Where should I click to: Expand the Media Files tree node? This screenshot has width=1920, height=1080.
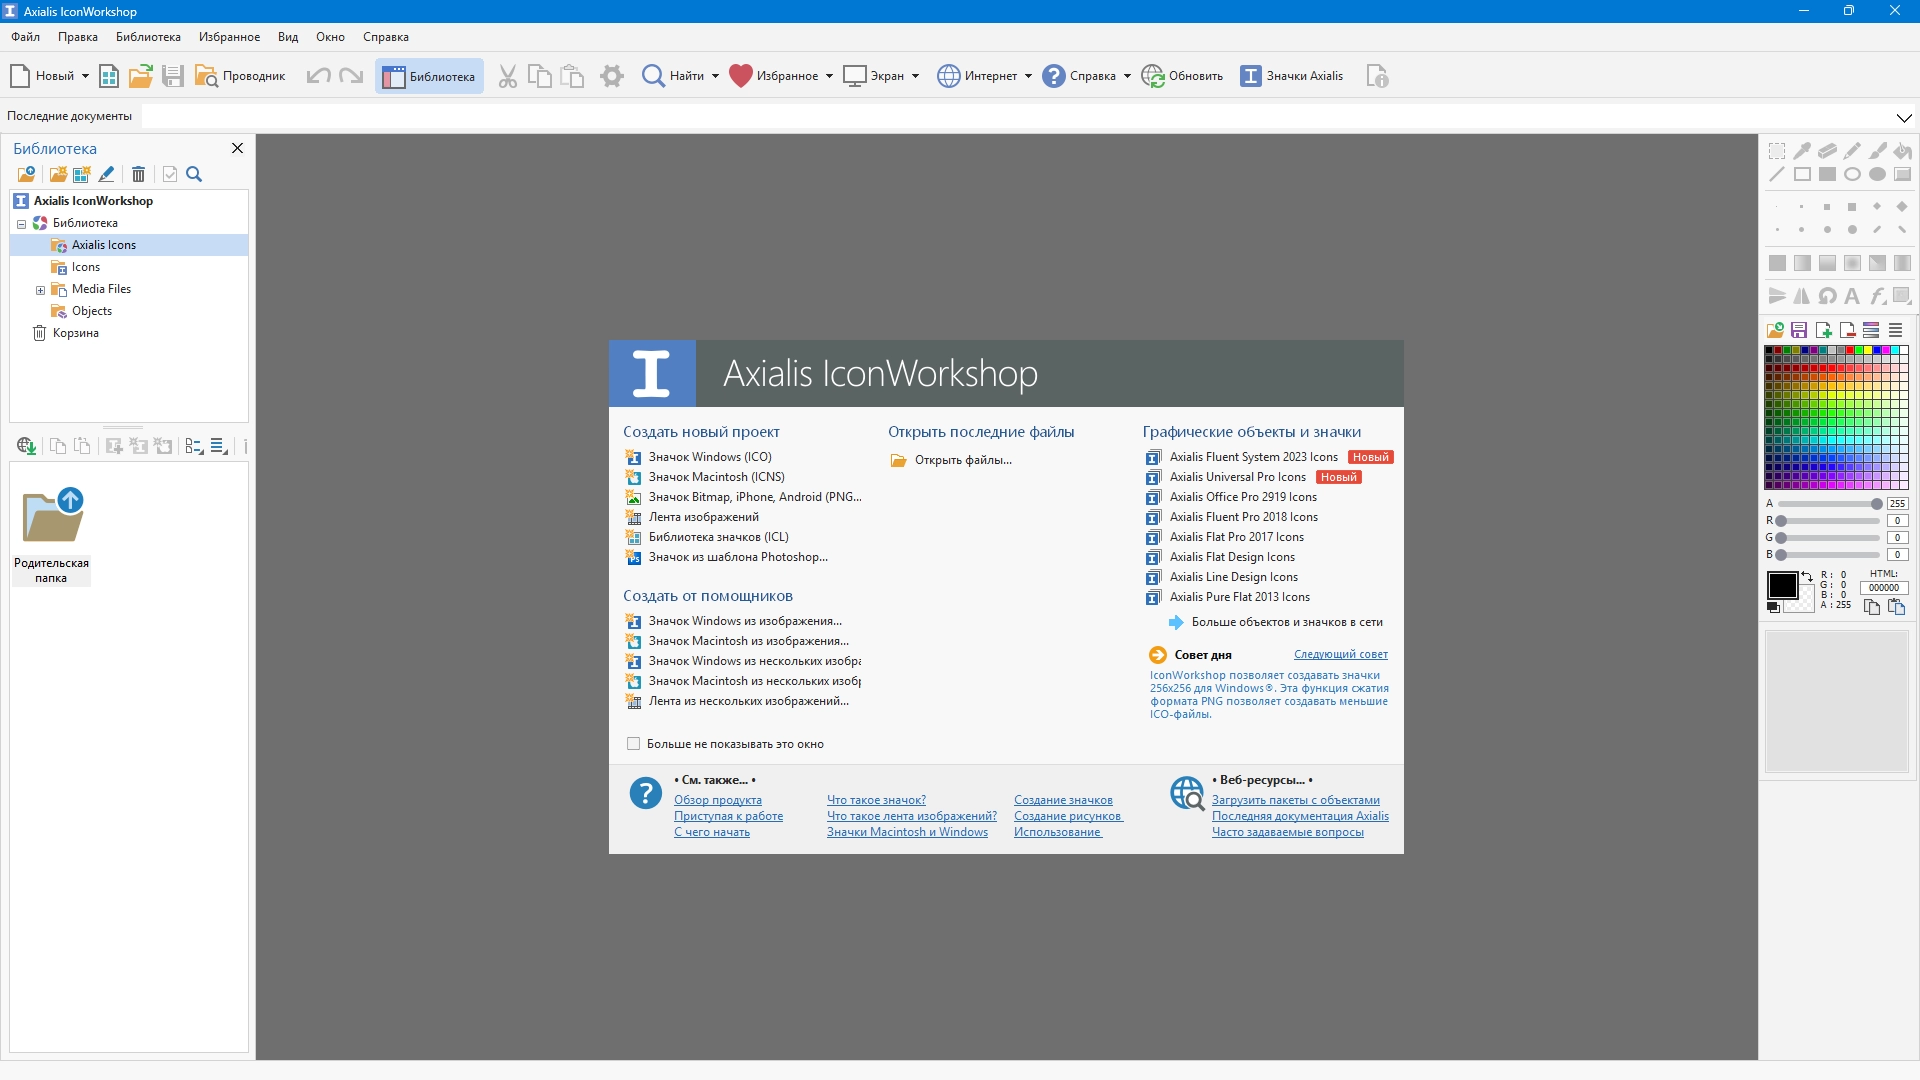pos(40,290)
